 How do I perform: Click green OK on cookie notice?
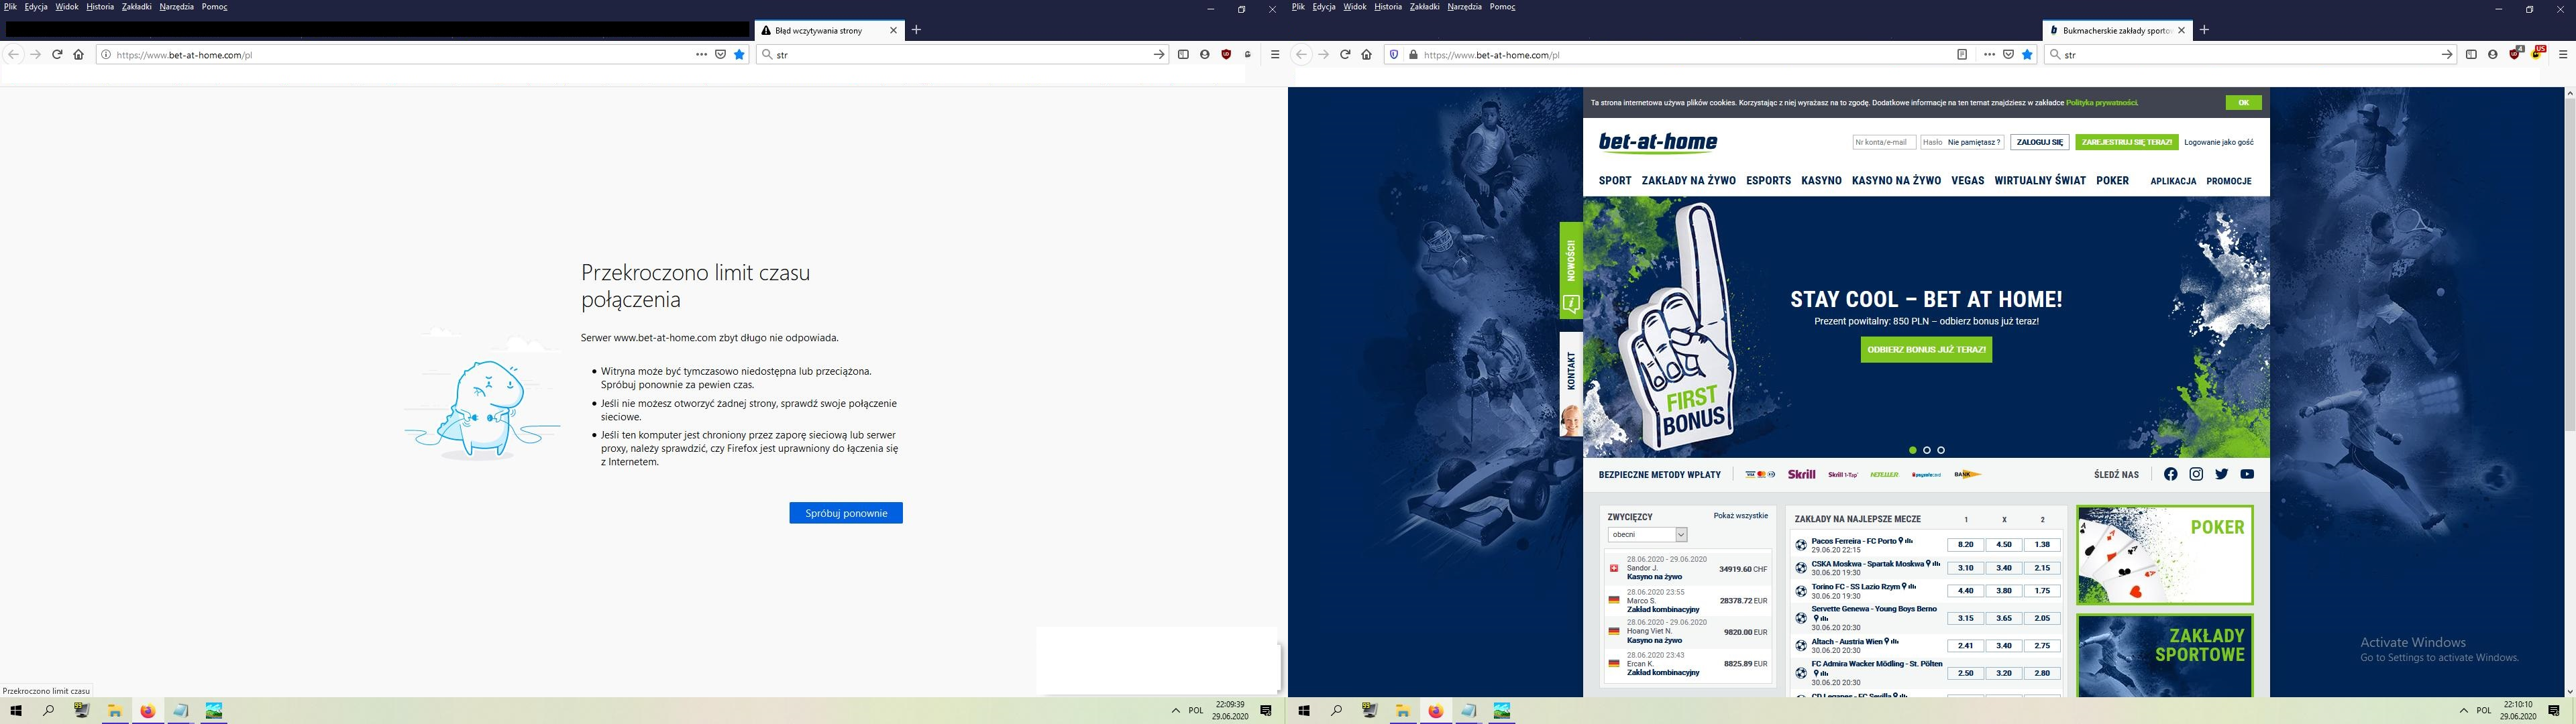click(2243, 103)
